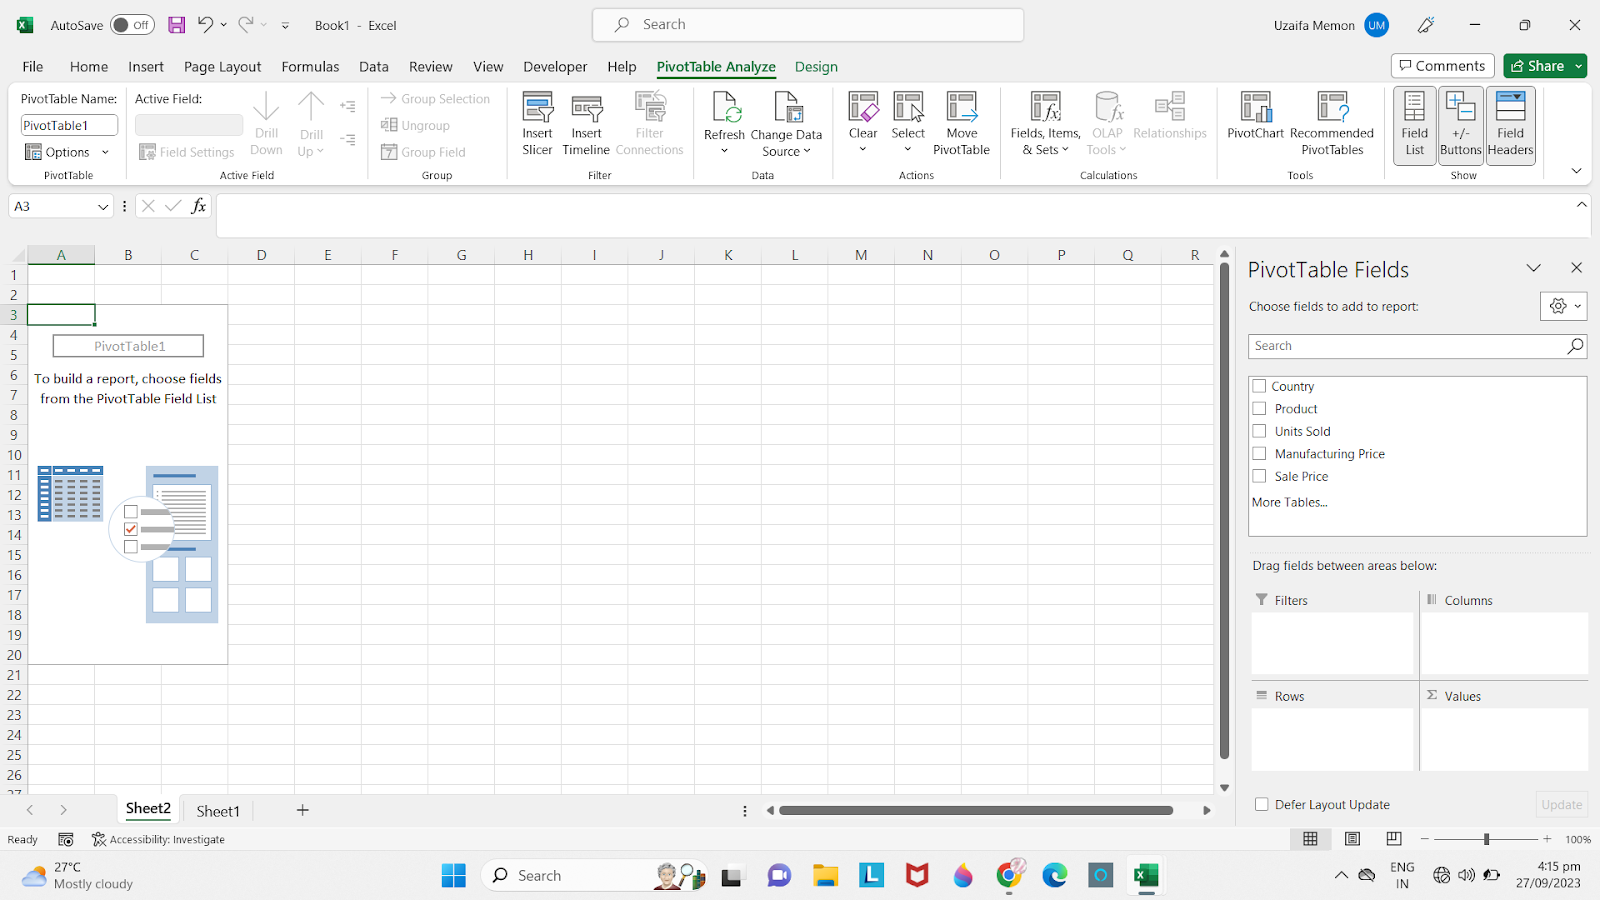Click the horizontal scrollbar
The width and height of the screenshot is (1600, 900).
(x=976, y=810)
